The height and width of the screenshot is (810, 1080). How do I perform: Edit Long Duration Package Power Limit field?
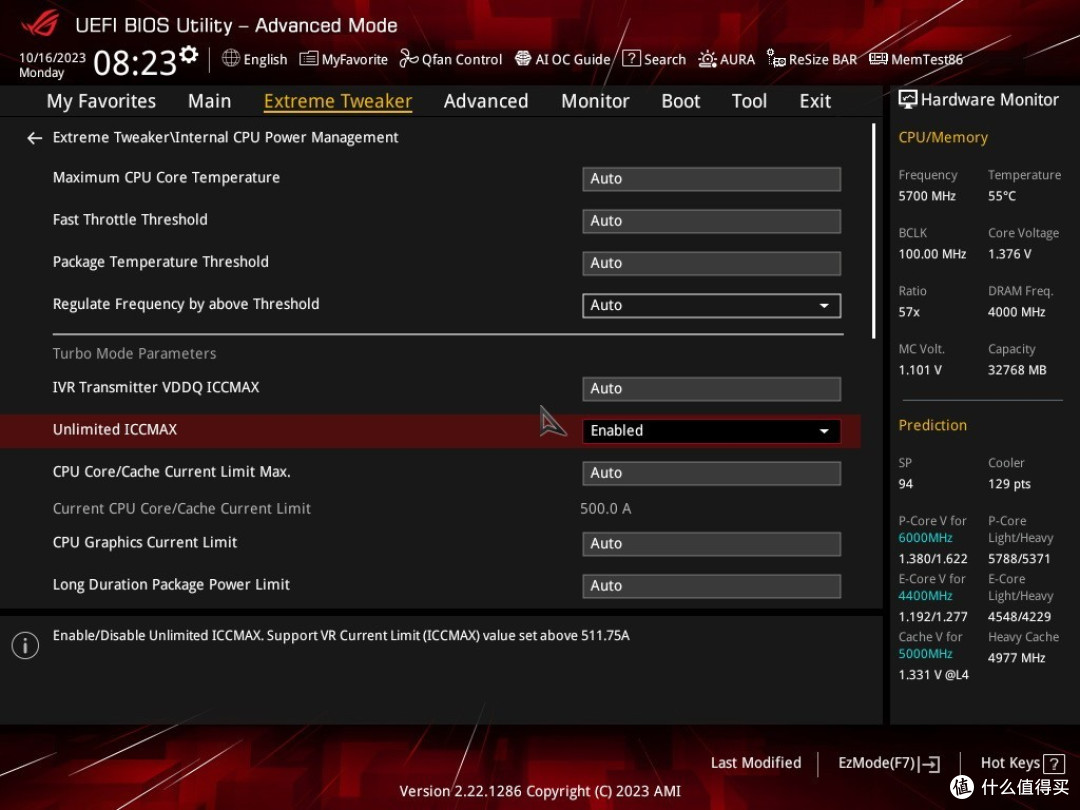pyautogui.click(x=712, y=585)
